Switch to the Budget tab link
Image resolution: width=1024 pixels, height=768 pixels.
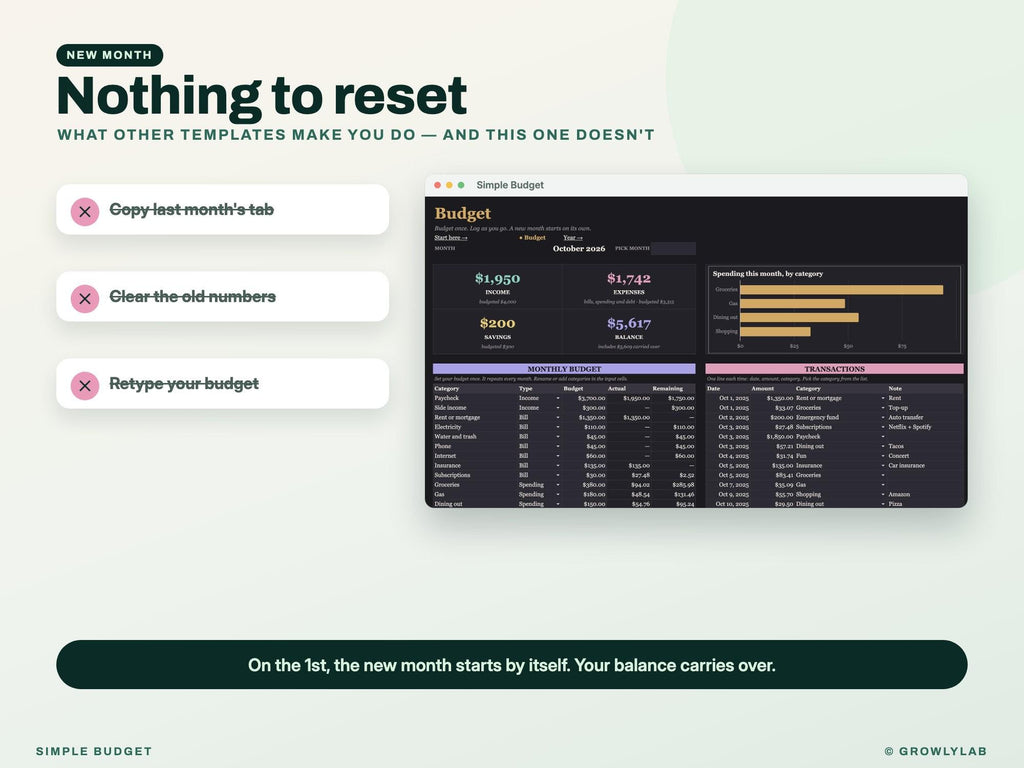(532, 238)
